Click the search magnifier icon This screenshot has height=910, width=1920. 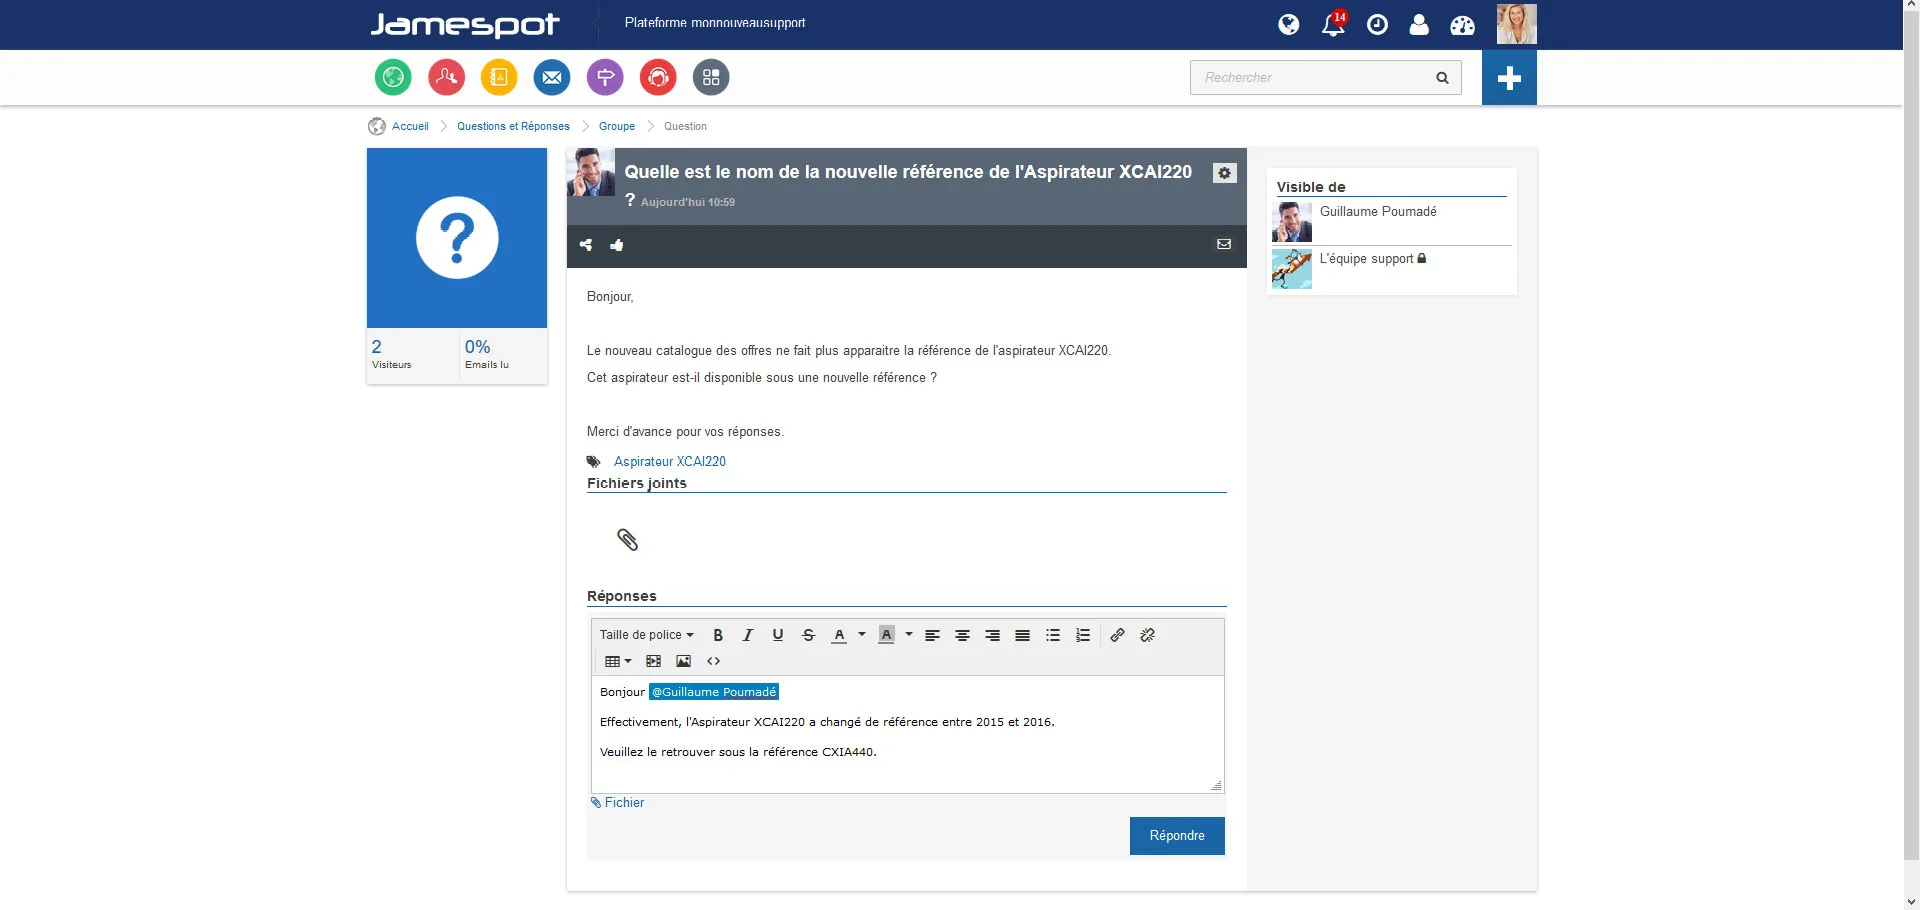[1442, 78]
